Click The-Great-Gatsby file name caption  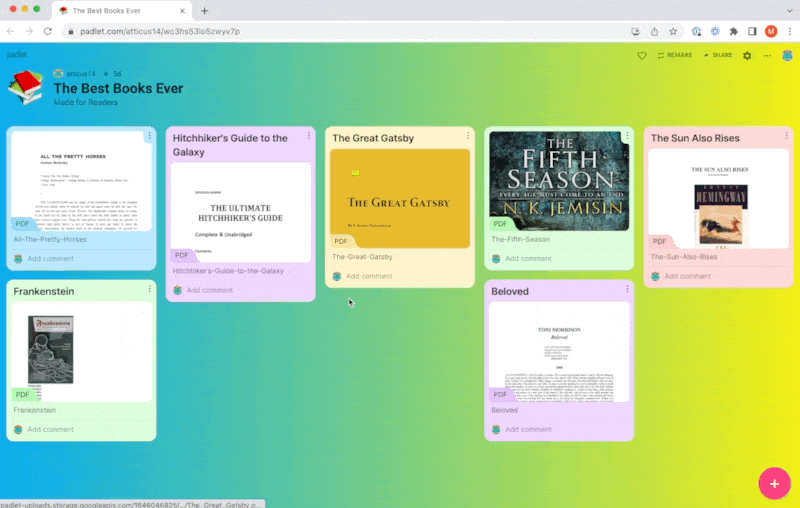click(362, 257)
